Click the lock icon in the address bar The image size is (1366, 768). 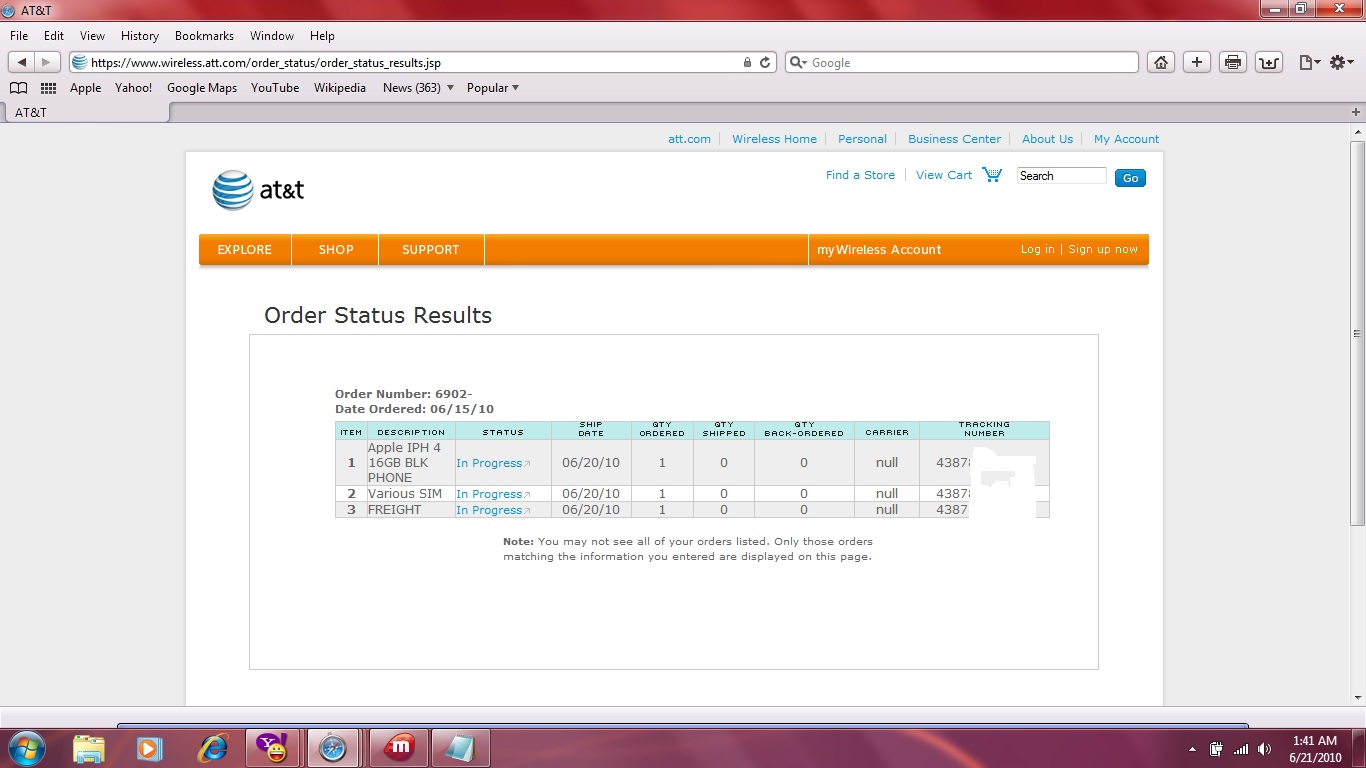(x=747, y=62)
